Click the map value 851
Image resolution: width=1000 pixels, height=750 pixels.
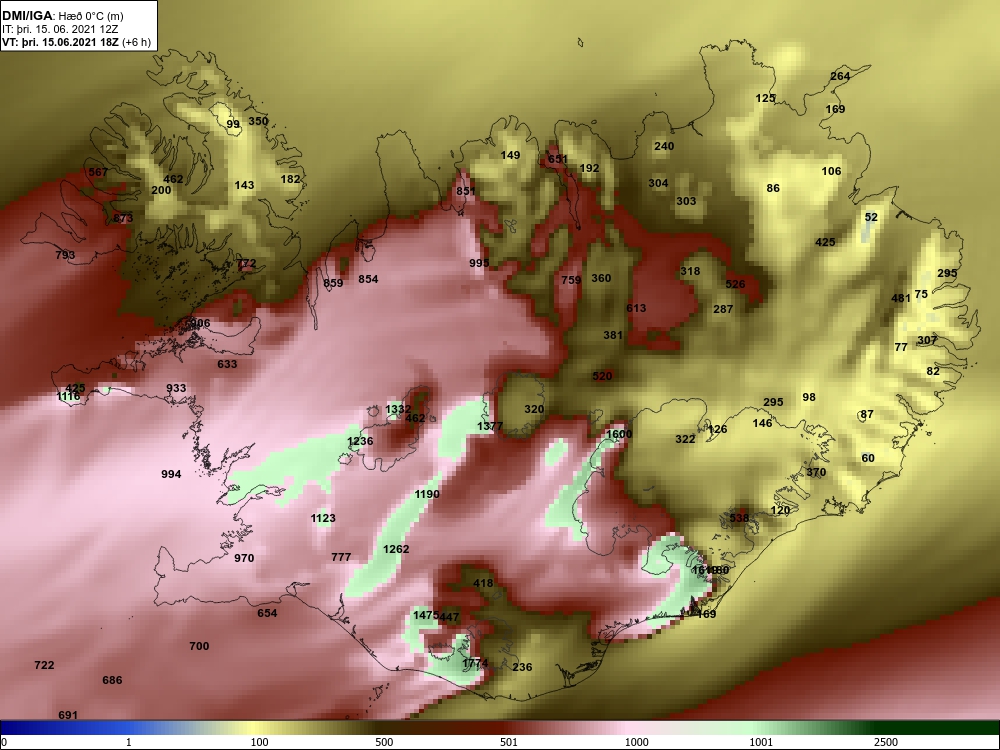point(466,191)
